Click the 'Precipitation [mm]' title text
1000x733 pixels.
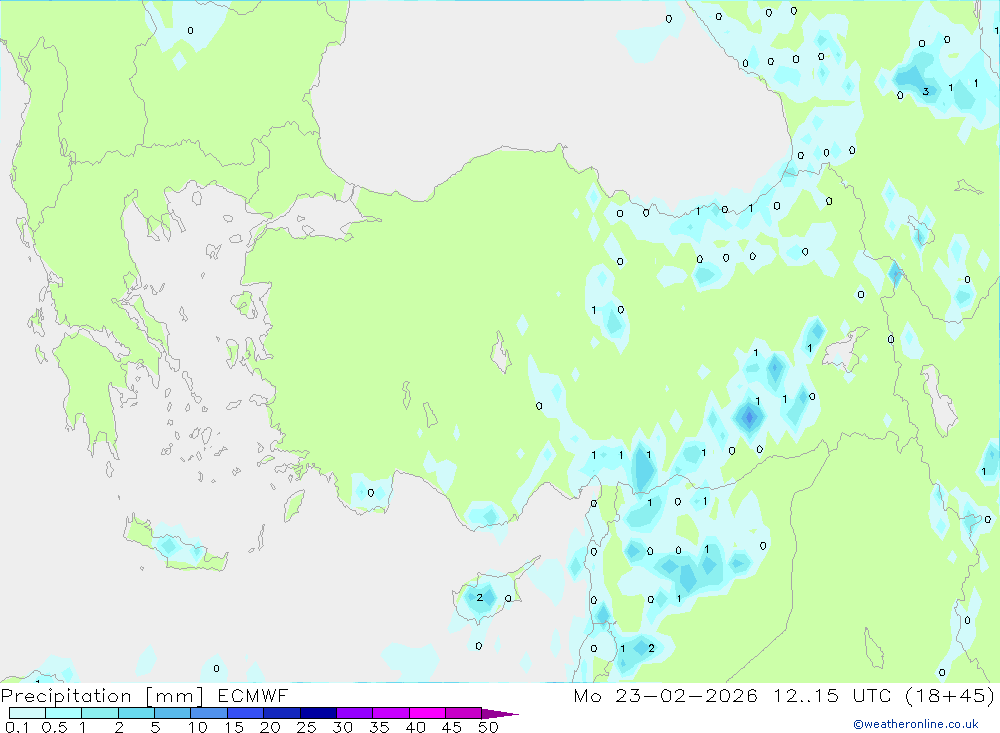point(102,696)
